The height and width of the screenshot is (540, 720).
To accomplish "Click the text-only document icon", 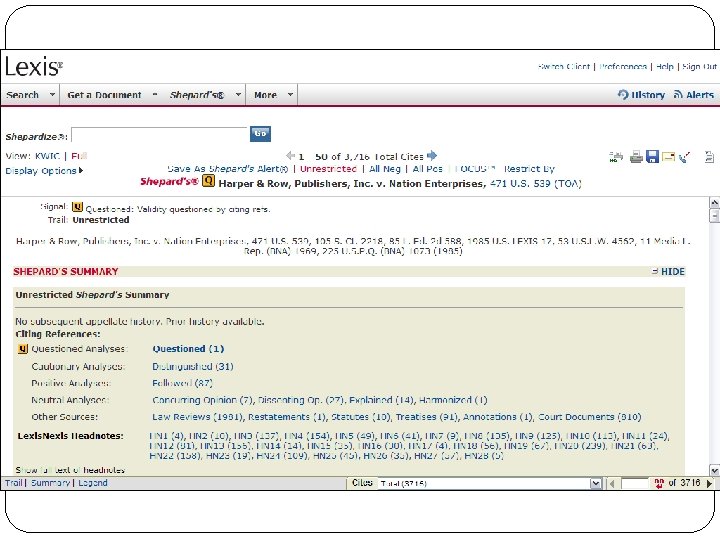I will point(709,157).
